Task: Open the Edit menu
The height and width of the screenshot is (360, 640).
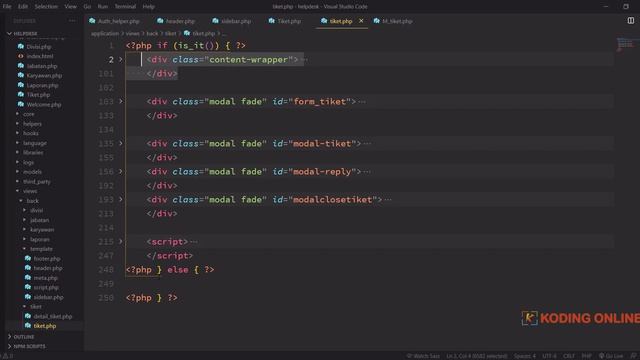Action: [23, 7]
